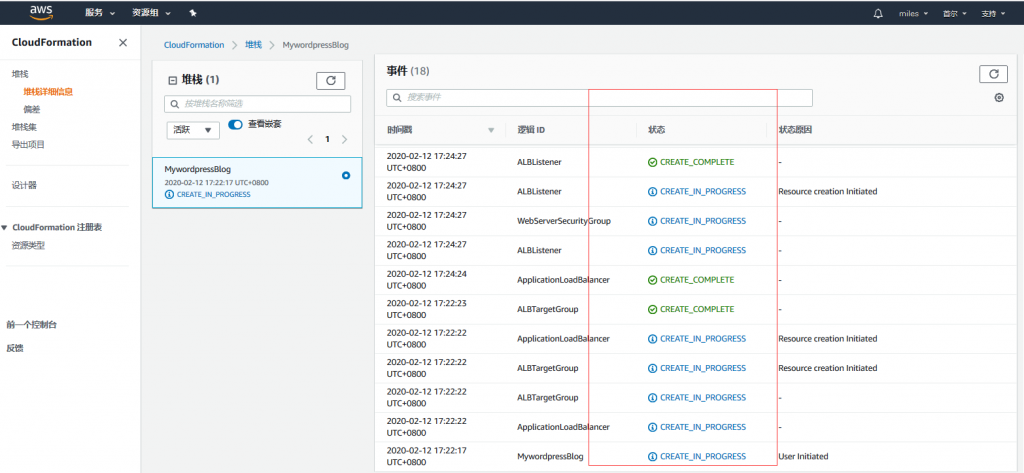
Task: Open the region selector menu
Action: [x=954, y=14]
